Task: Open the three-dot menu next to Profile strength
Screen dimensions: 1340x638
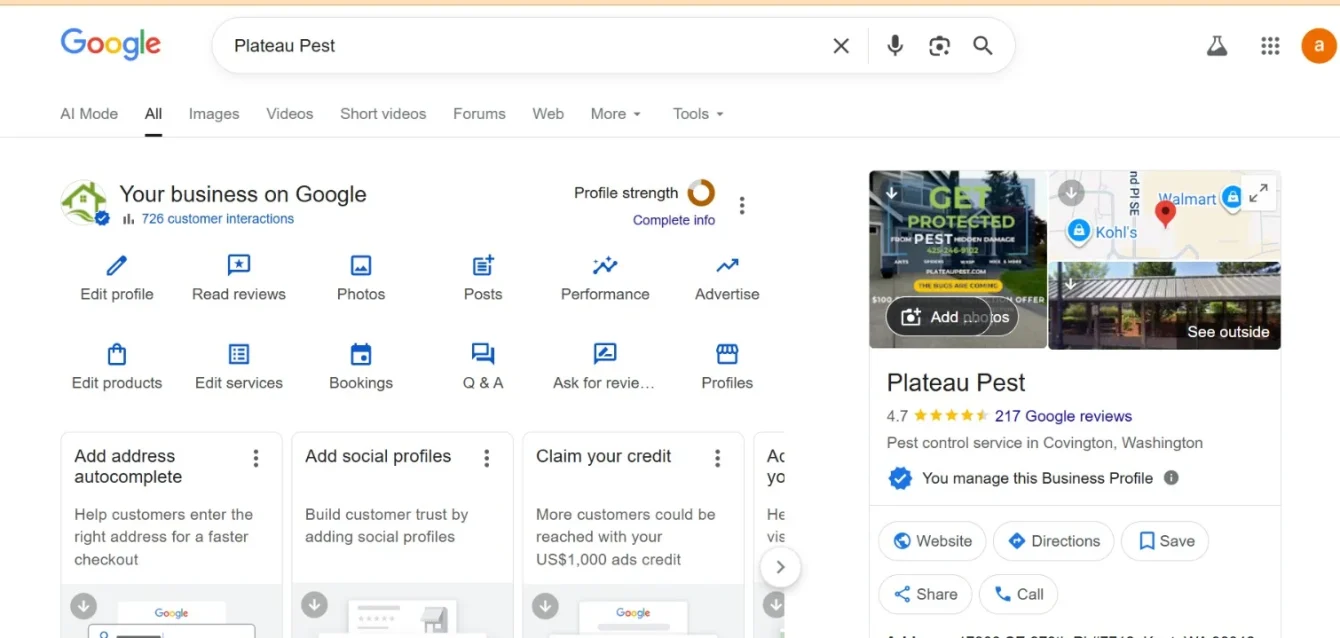Action: [x=742, y=206]
